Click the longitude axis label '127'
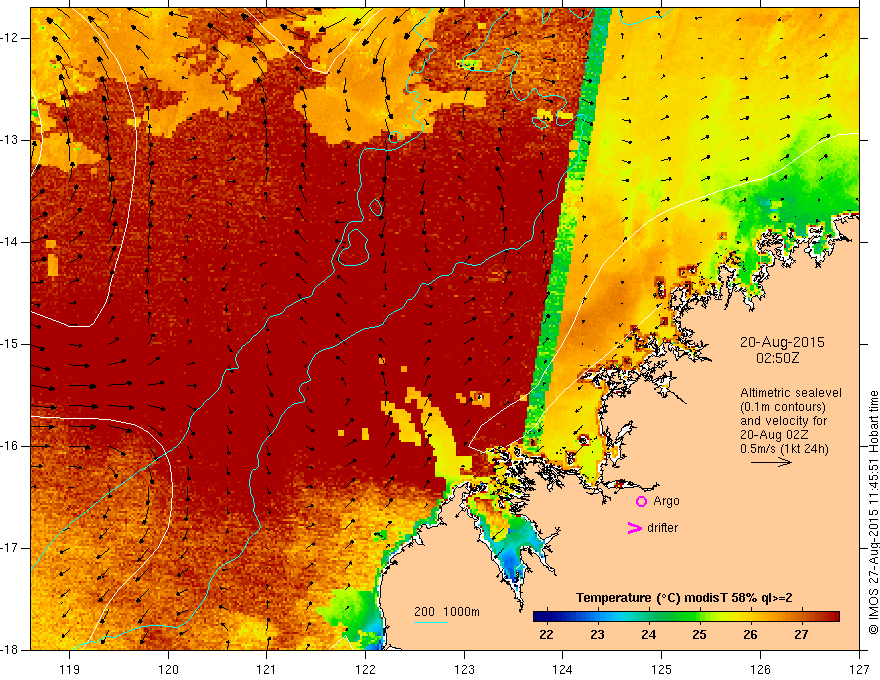880x680 pixels. coord(860,669)
